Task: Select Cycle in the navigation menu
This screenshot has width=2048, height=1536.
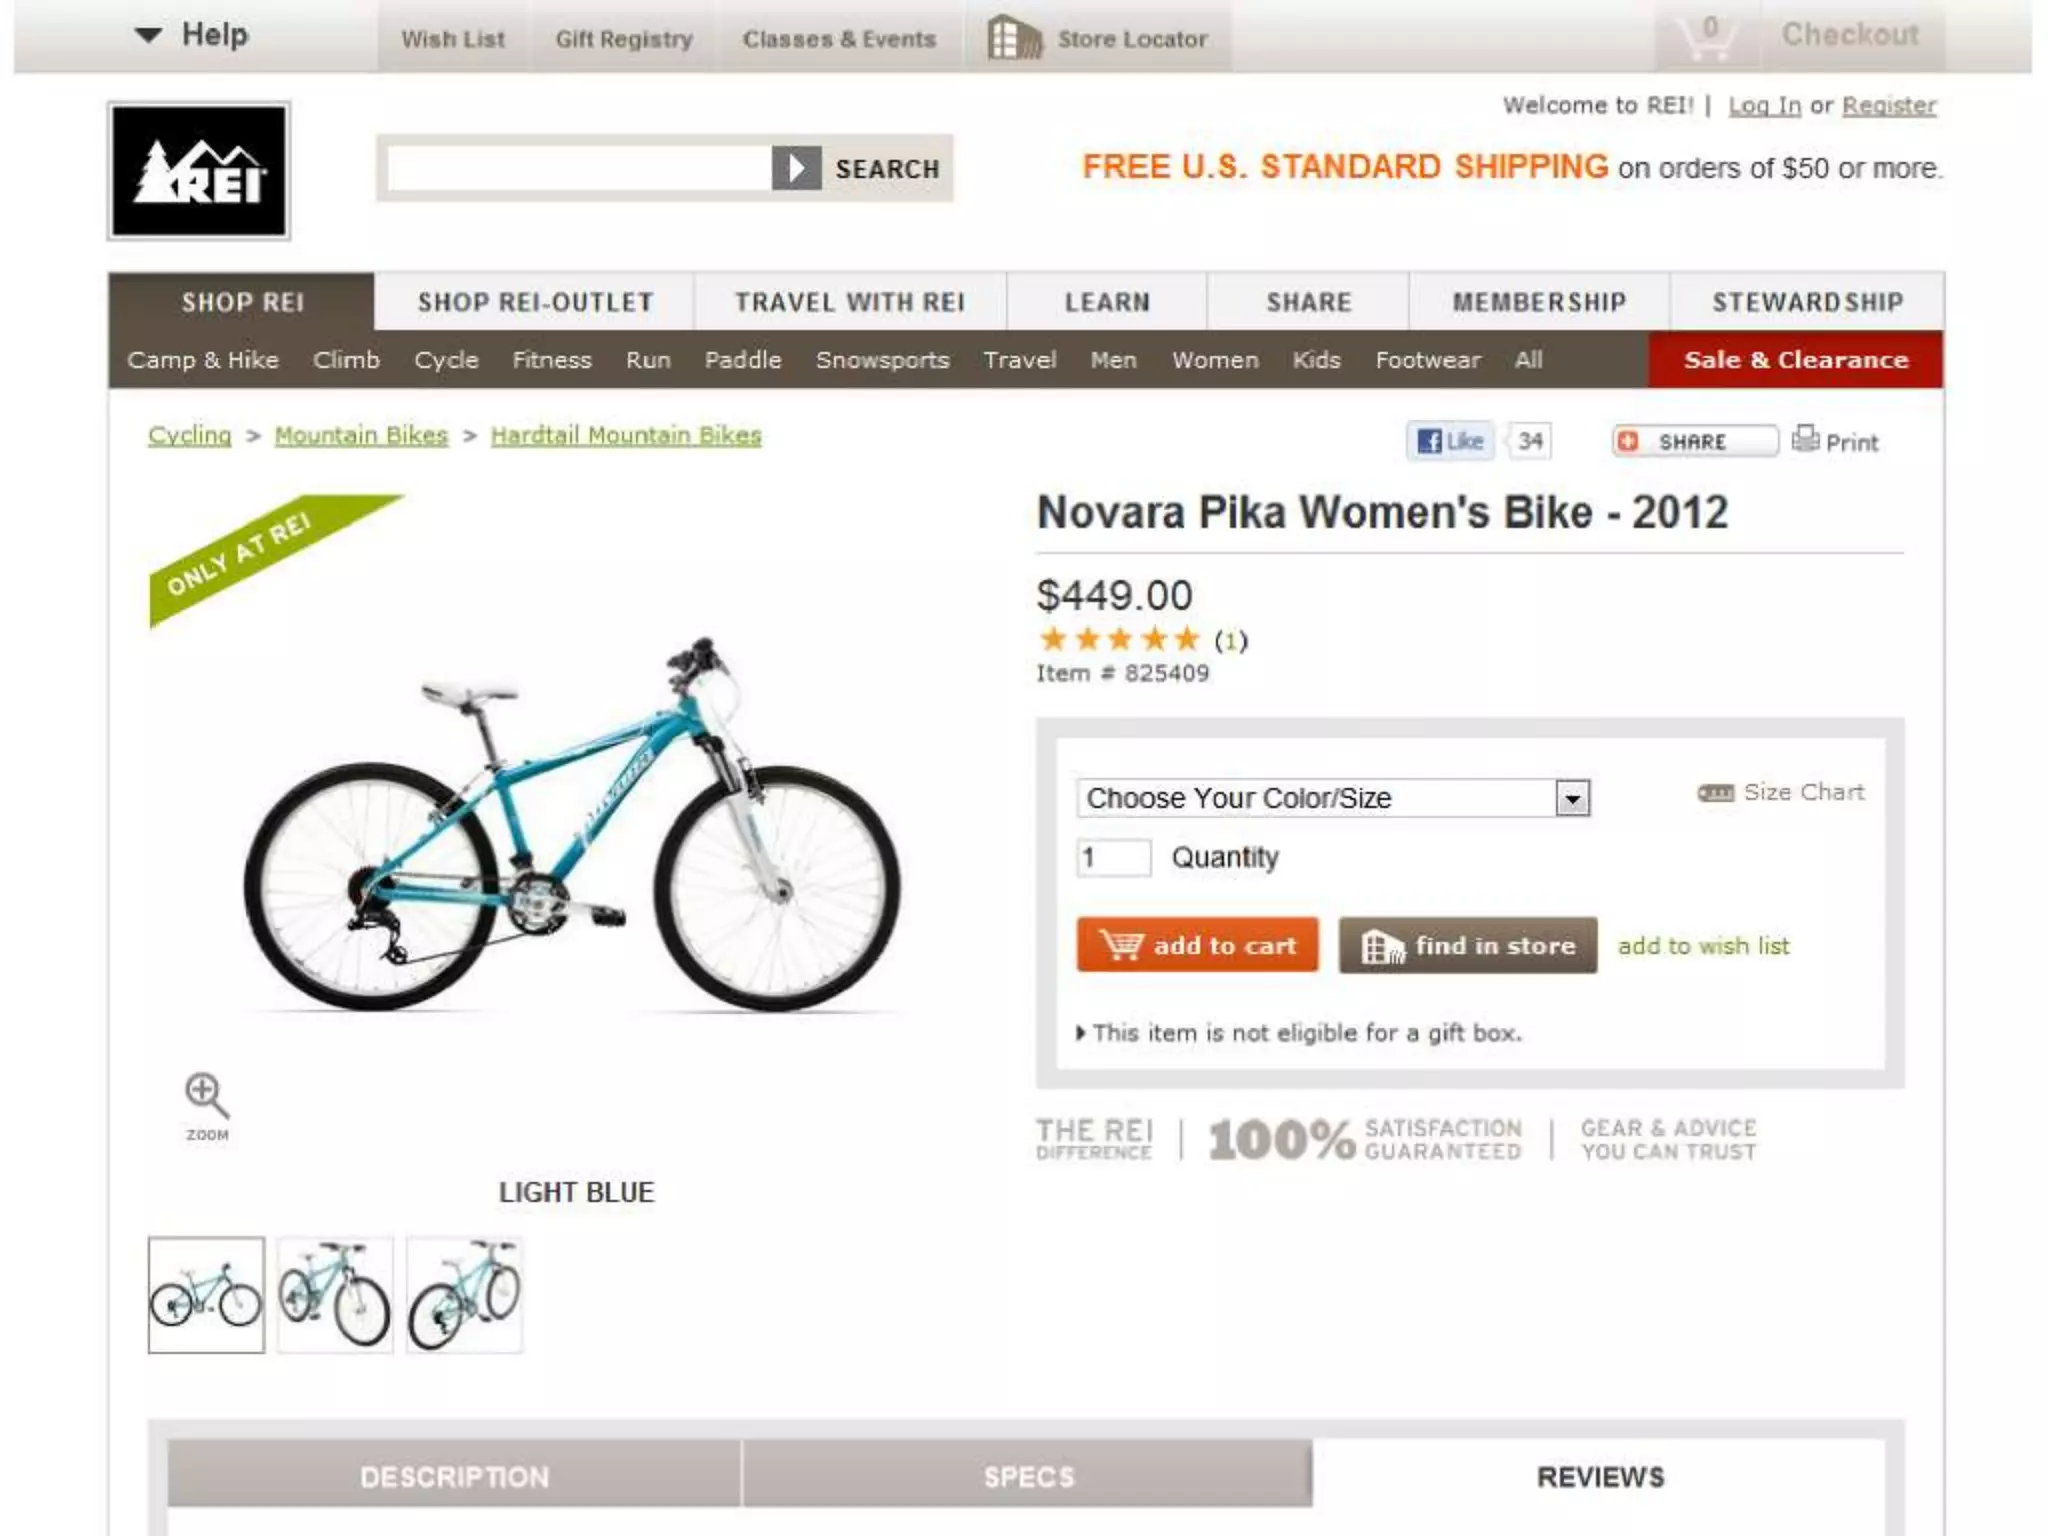Action: [446, 360]
